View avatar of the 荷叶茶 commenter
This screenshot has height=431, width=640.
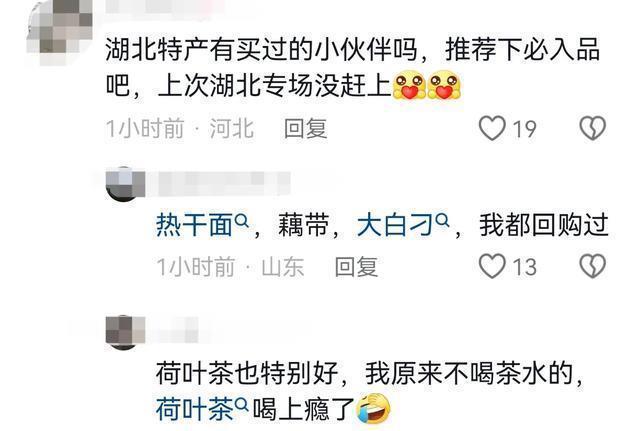point(125,332)
